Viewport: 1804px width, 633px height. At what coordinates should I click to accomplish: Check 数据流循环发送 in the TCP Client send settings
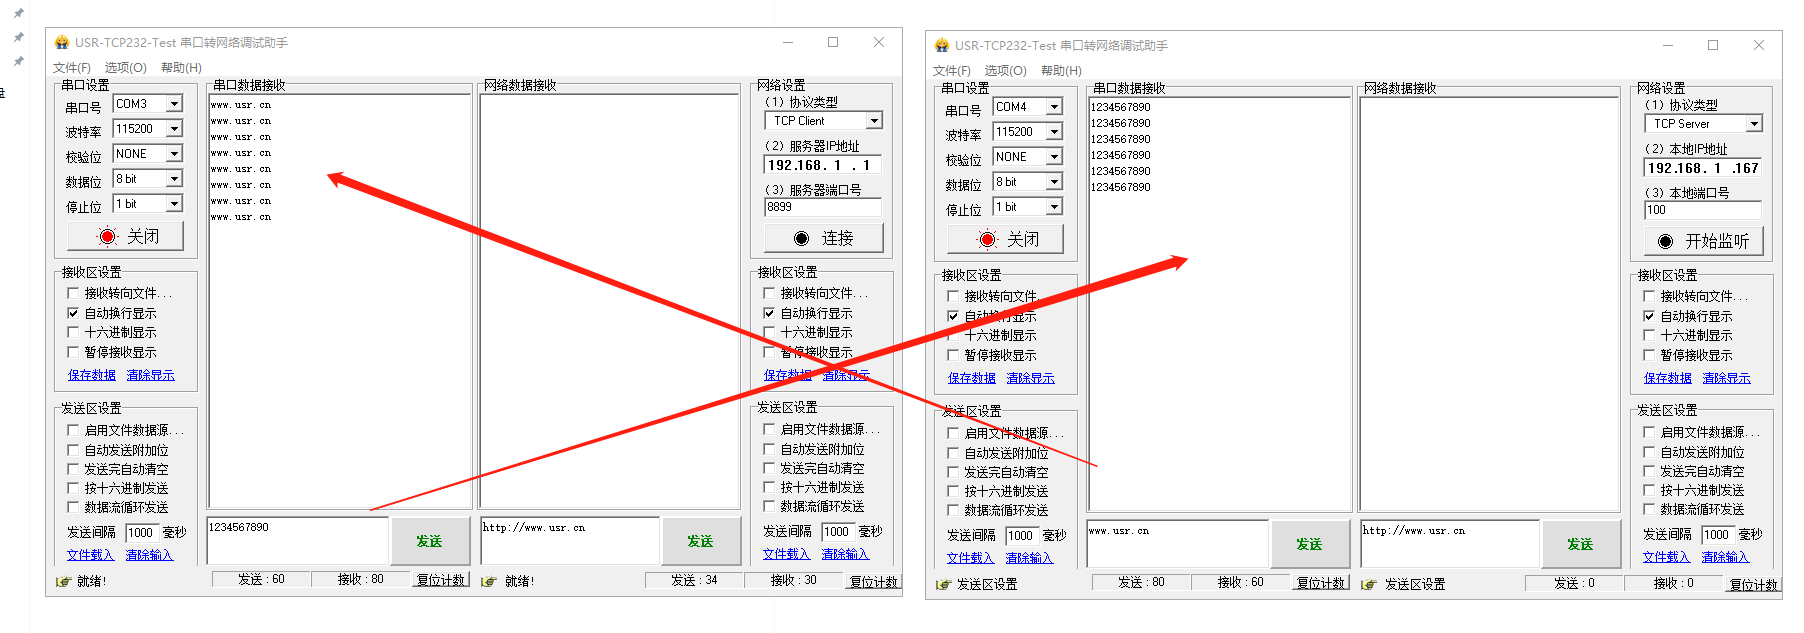[x=769, y=507]
